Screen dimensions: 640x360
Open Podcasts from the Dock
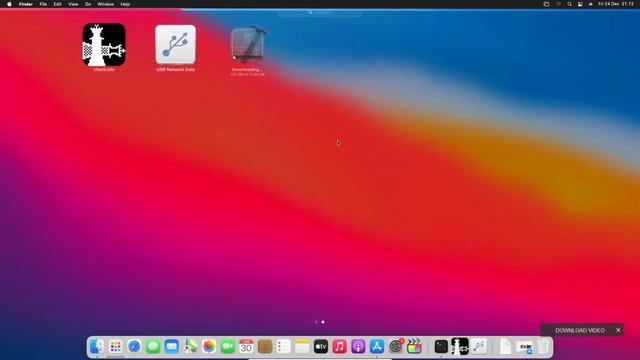tap(358, 347)
